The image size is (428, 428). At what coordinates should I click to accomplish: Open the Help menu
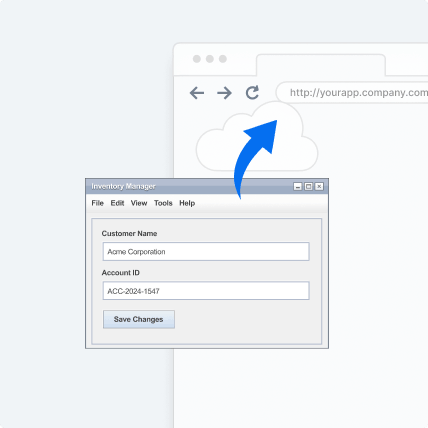point(187,203)
